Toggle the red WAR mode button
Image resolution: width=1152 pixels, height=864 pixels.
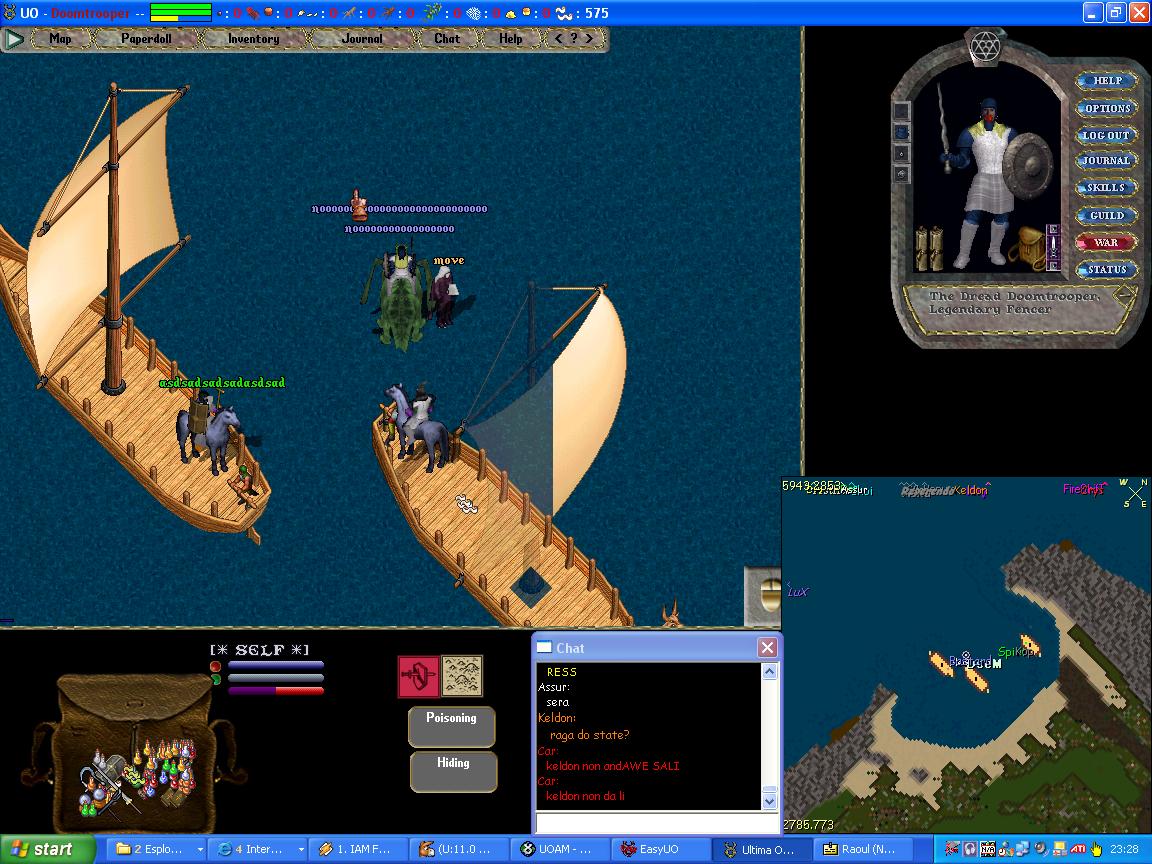coord(1107,242)
